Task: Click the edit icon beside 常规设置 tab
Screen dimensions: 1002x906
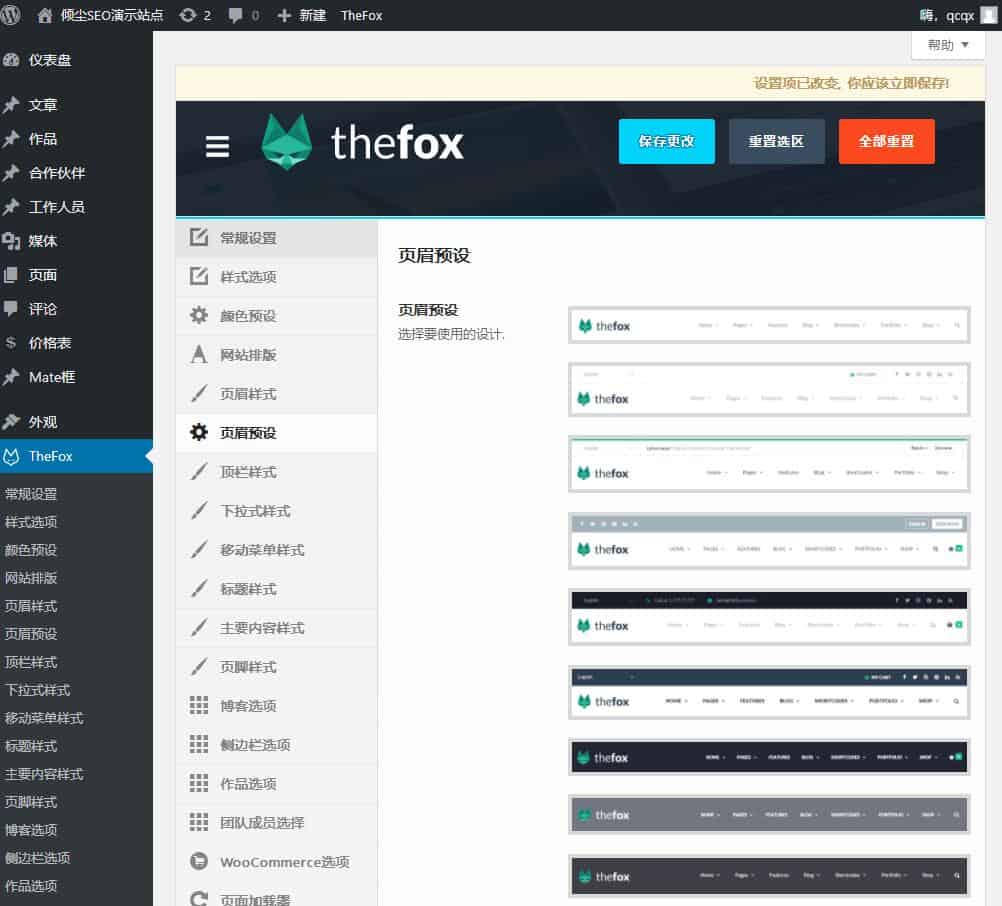Action: pos(199,237)
